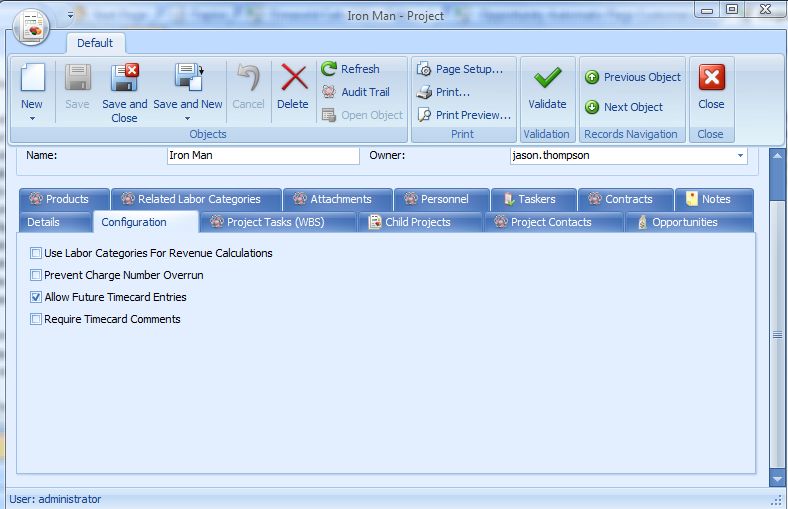Switch to the Child Projects tab

[420, 222]
